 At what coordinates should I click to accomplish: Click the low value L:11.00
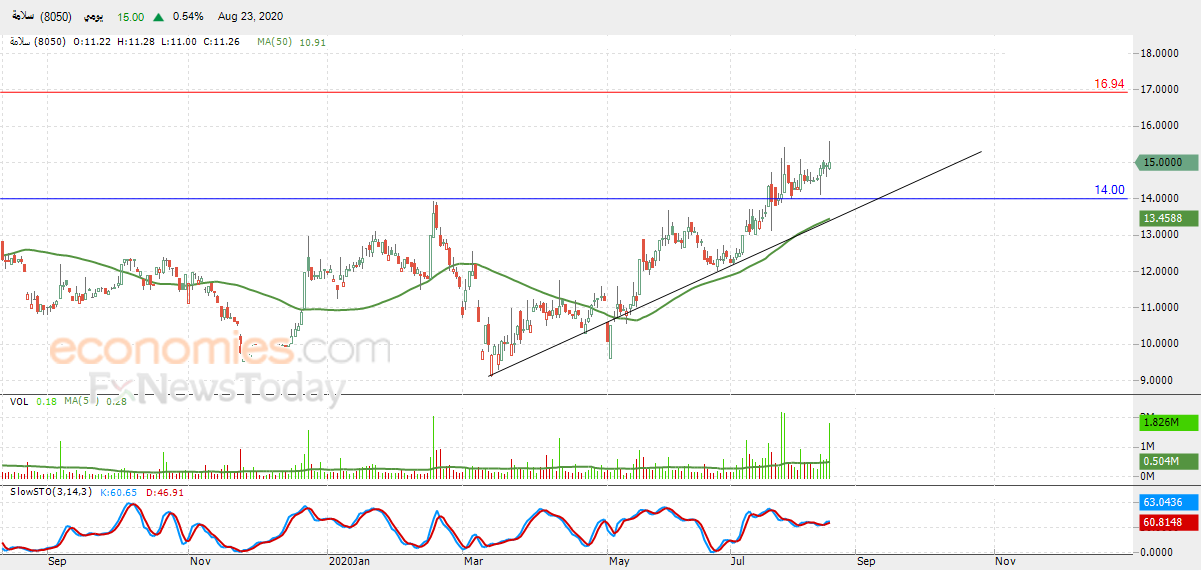179,42
